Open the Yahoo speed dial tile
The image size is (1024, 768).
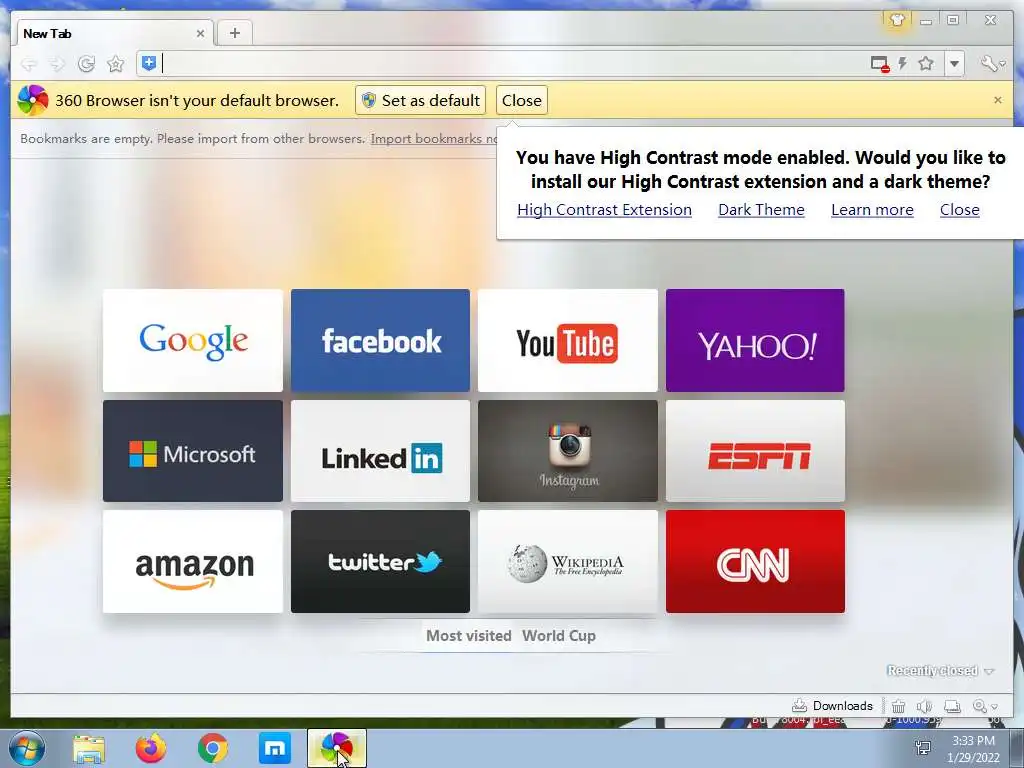(x=755, y=340)
